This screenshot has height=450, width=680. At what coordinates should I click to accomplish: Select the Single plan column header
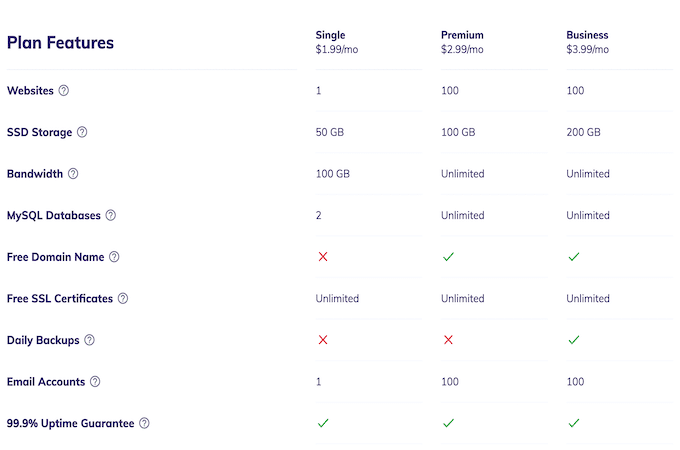(337, 42)
